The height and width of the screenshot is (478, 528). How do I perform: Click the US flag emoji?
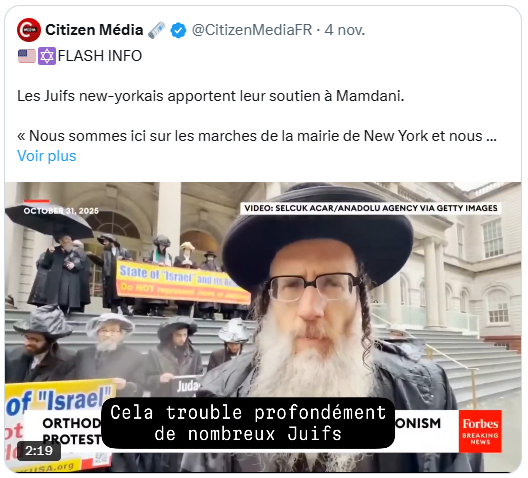click(27, 56)
